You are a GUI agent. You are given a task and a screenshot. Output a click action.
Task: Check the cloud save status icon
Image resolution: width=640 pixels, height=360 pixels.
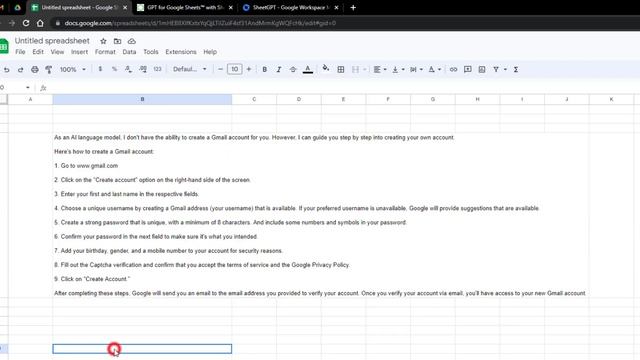[x=131, y=41]
